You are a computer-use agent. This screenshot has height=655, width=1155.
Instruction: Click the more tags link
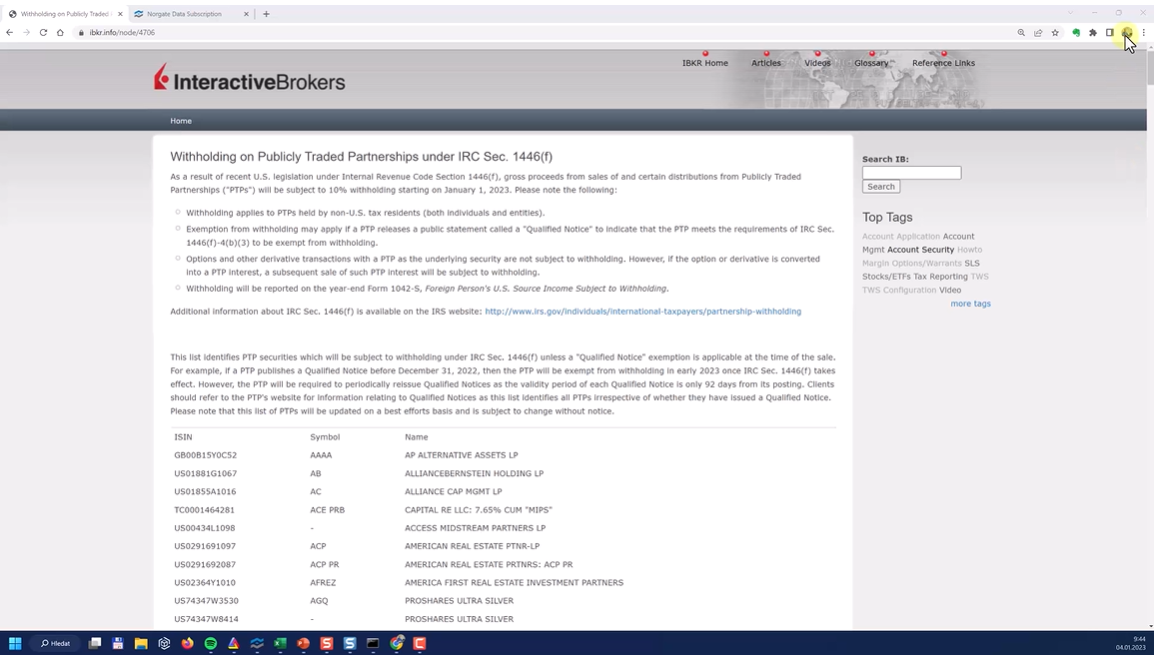click(x=970, y=304)
